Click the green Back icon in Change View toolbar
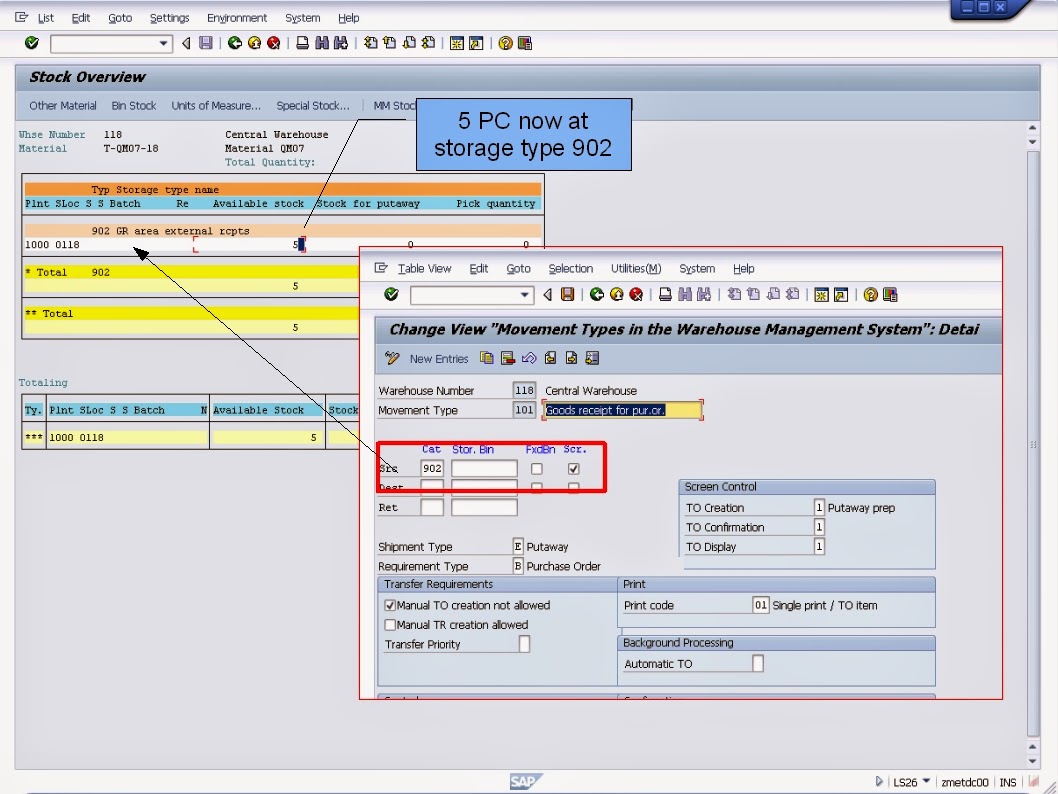Screen dimensions: 1058x794 click(596, 294)
